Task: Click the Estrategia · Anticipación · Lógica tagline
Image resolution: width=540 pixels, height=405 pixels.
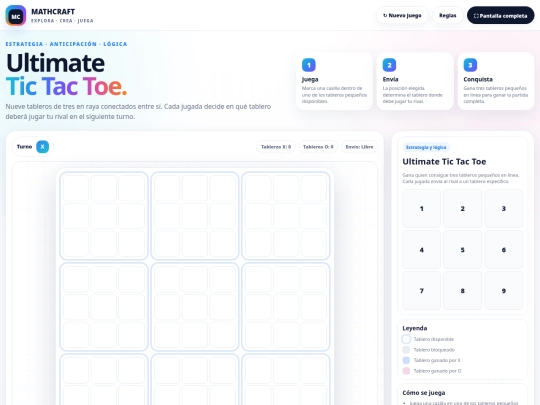Action: click(66, 44)
